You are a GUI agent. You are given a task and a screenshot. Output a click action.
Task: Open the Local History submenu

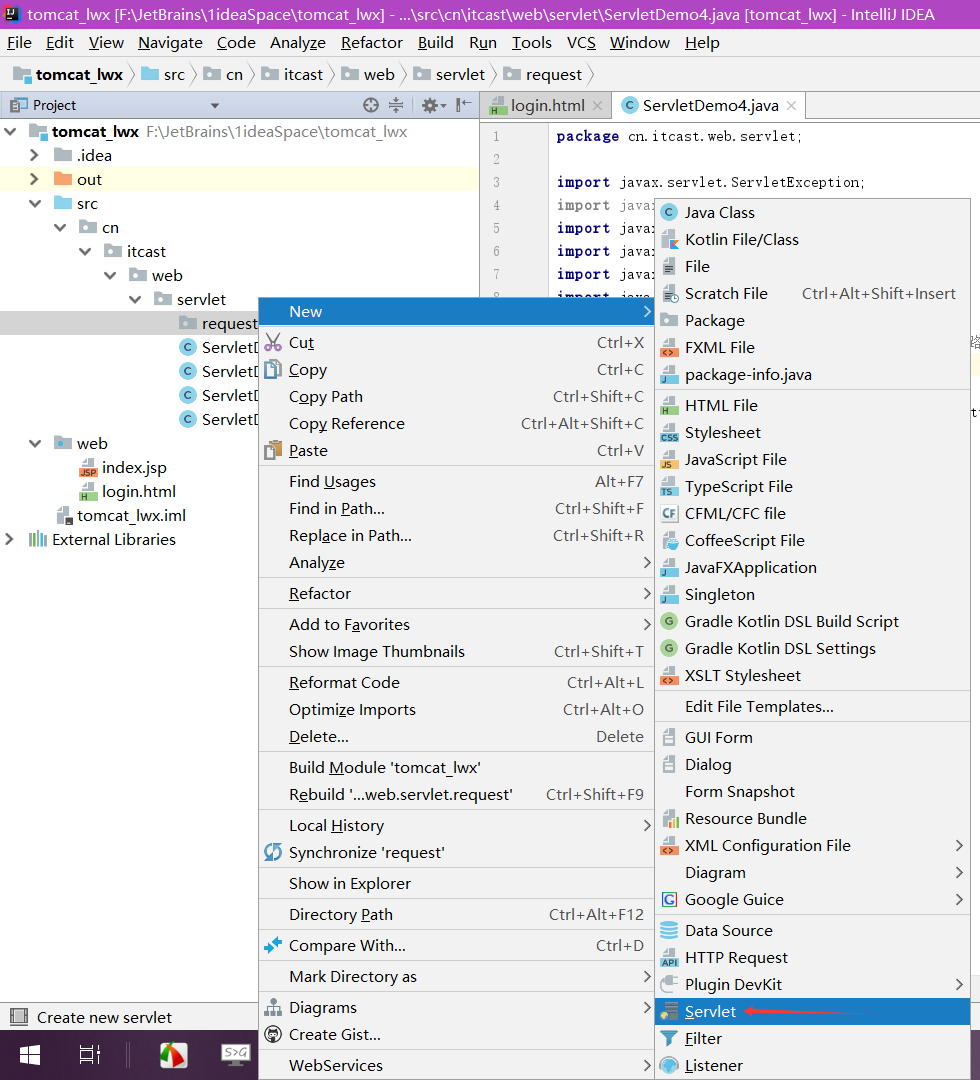pyautogui.click(x=456, y=826)
